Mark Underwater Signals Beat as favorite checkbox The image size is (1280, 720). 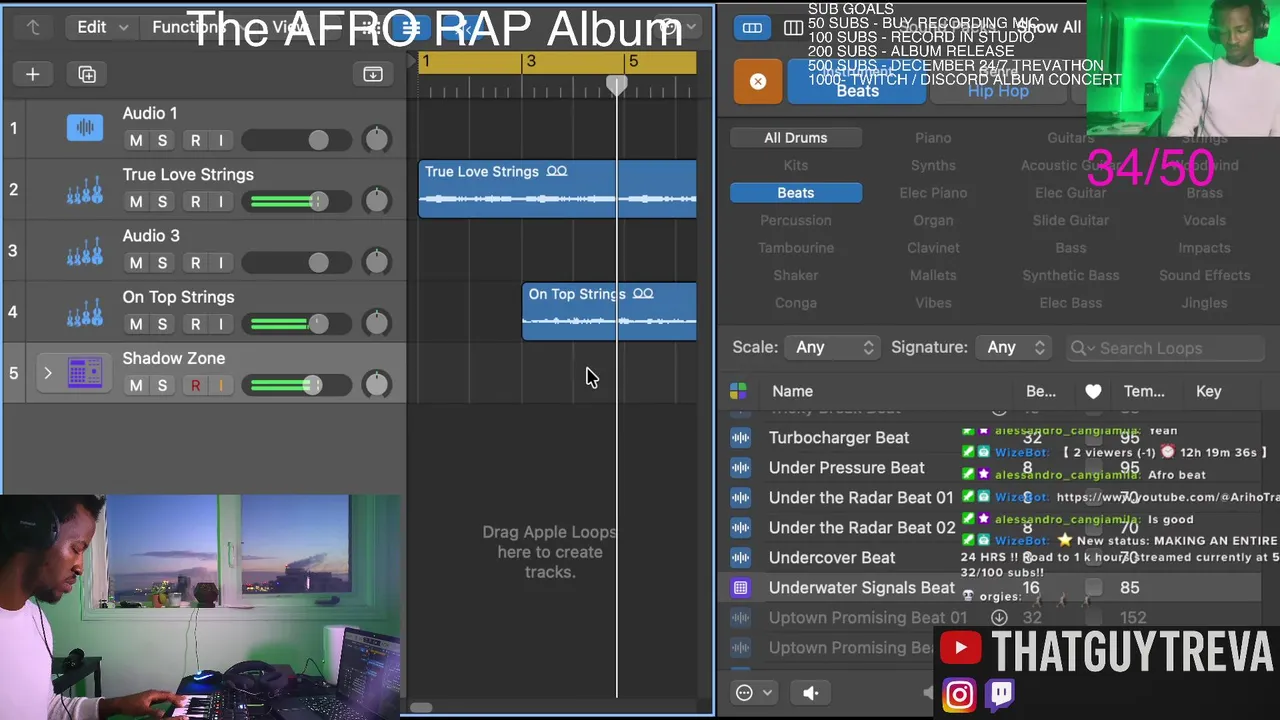[x=1094, y=587]
